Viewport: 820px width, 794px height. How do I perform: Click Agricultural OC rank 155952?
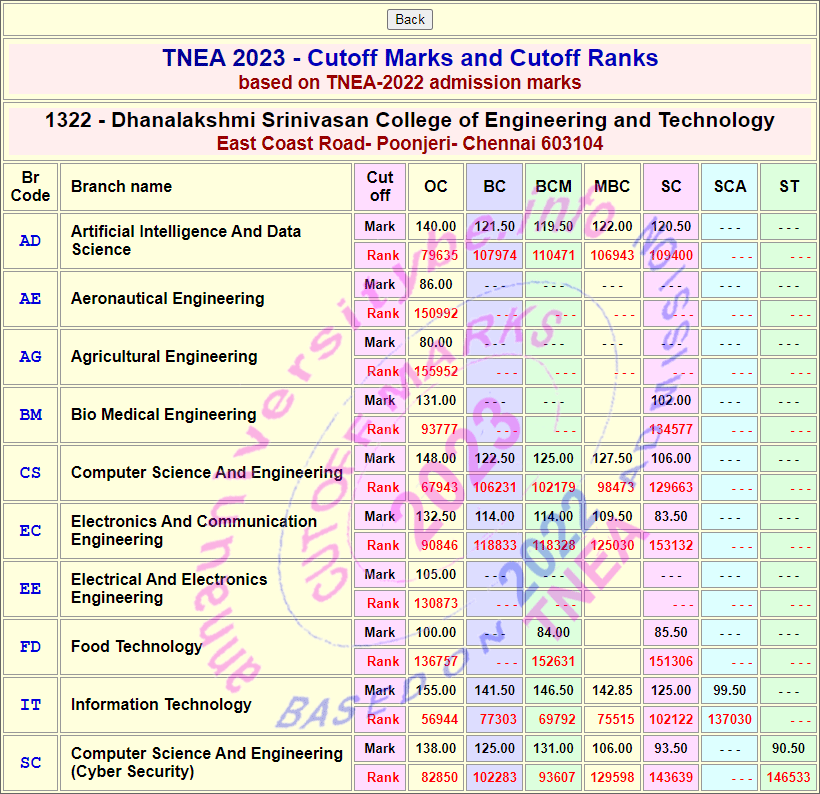tap(436, 371)
